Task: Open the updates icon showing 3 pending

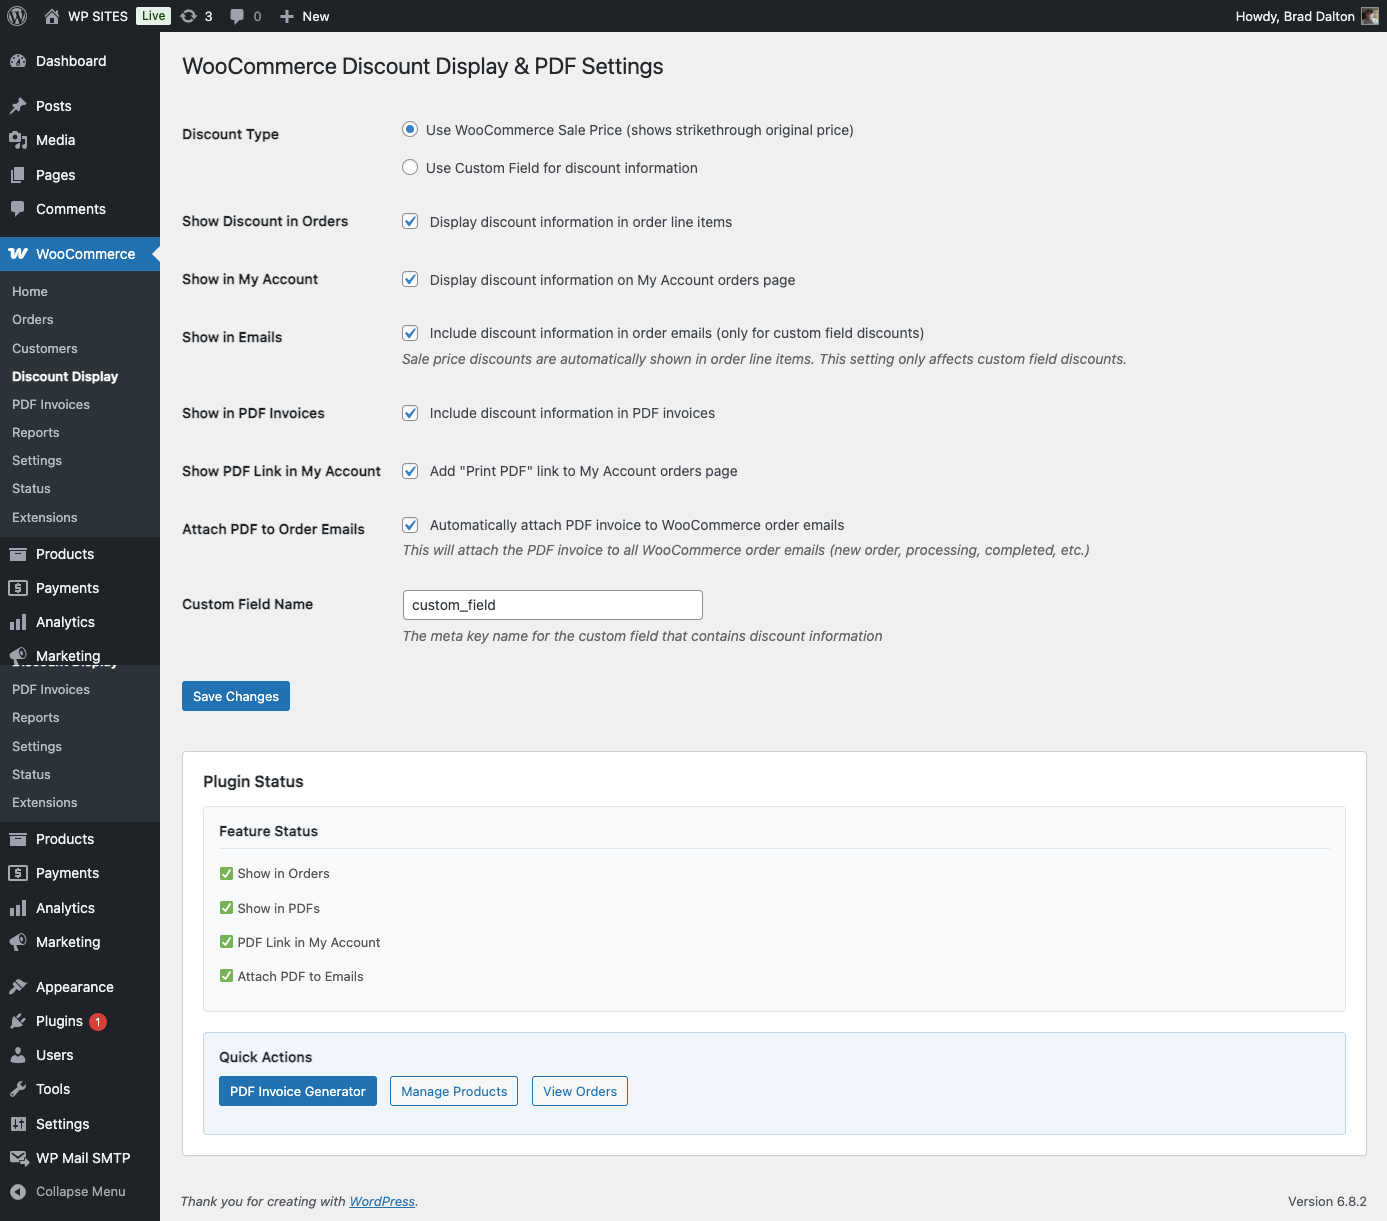Action: (189, 16)
